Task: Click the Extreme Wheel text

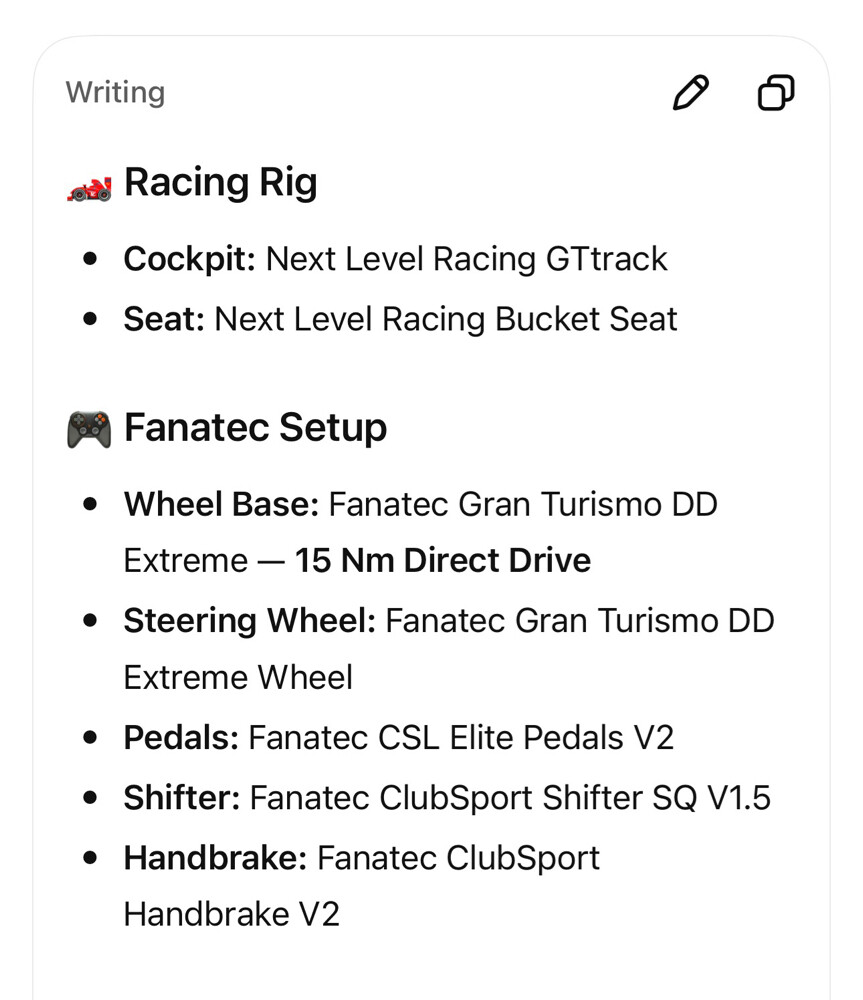Action: tap(238, 677)
